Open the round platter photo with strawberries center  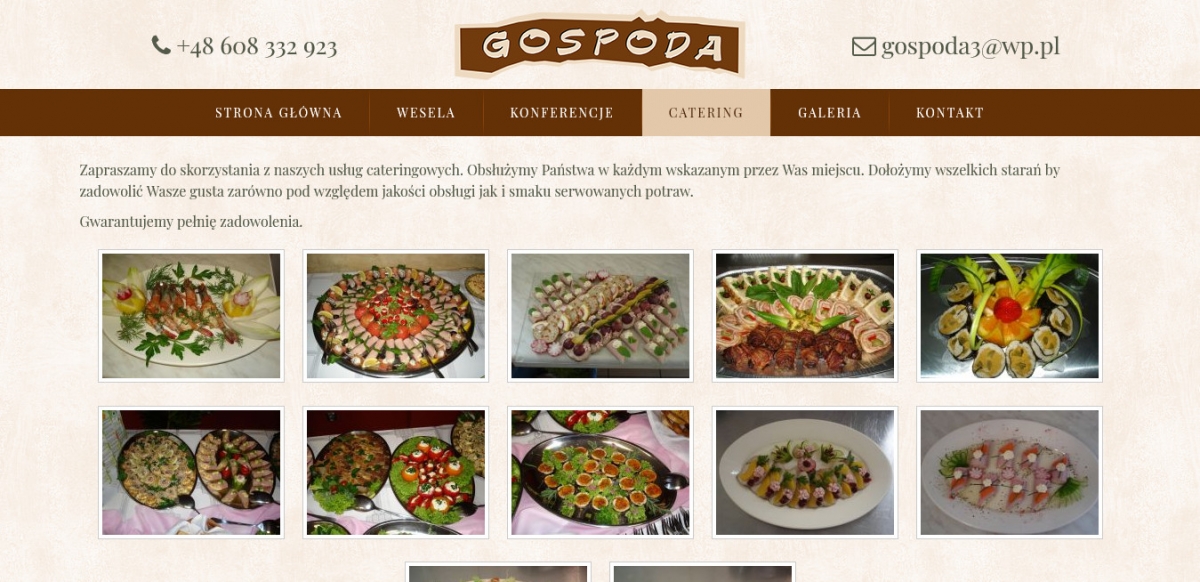(395, 316)
